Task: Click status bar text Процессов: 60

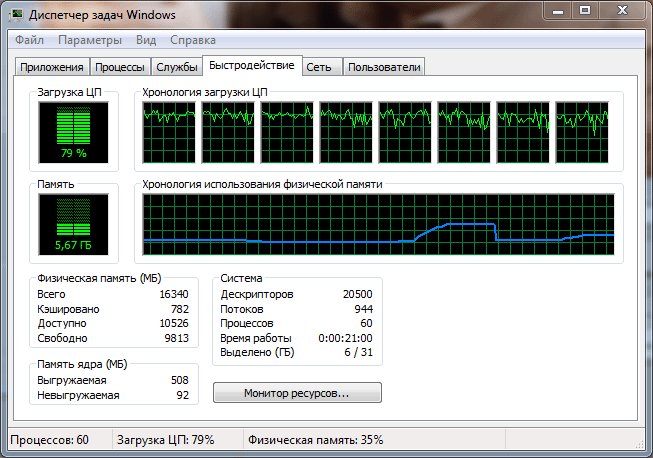Action: point(50,440)
